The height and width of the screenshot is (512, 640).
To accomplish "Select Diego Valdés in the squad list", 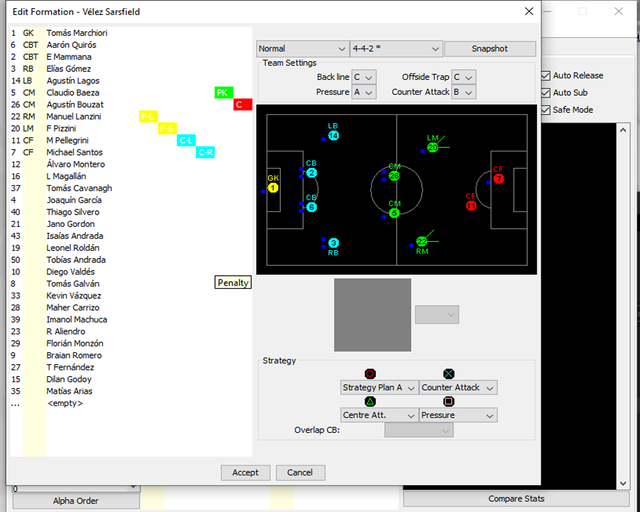I will coord(70,272).
